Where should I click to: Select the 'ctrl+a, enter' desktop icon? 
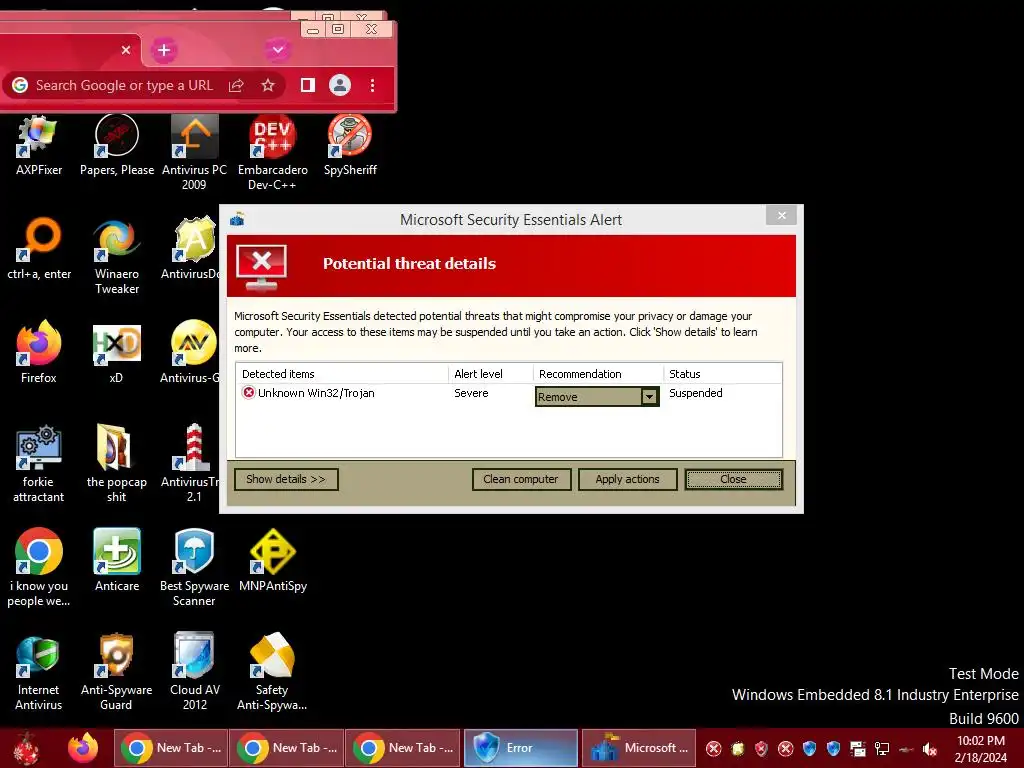click(39, 249)
